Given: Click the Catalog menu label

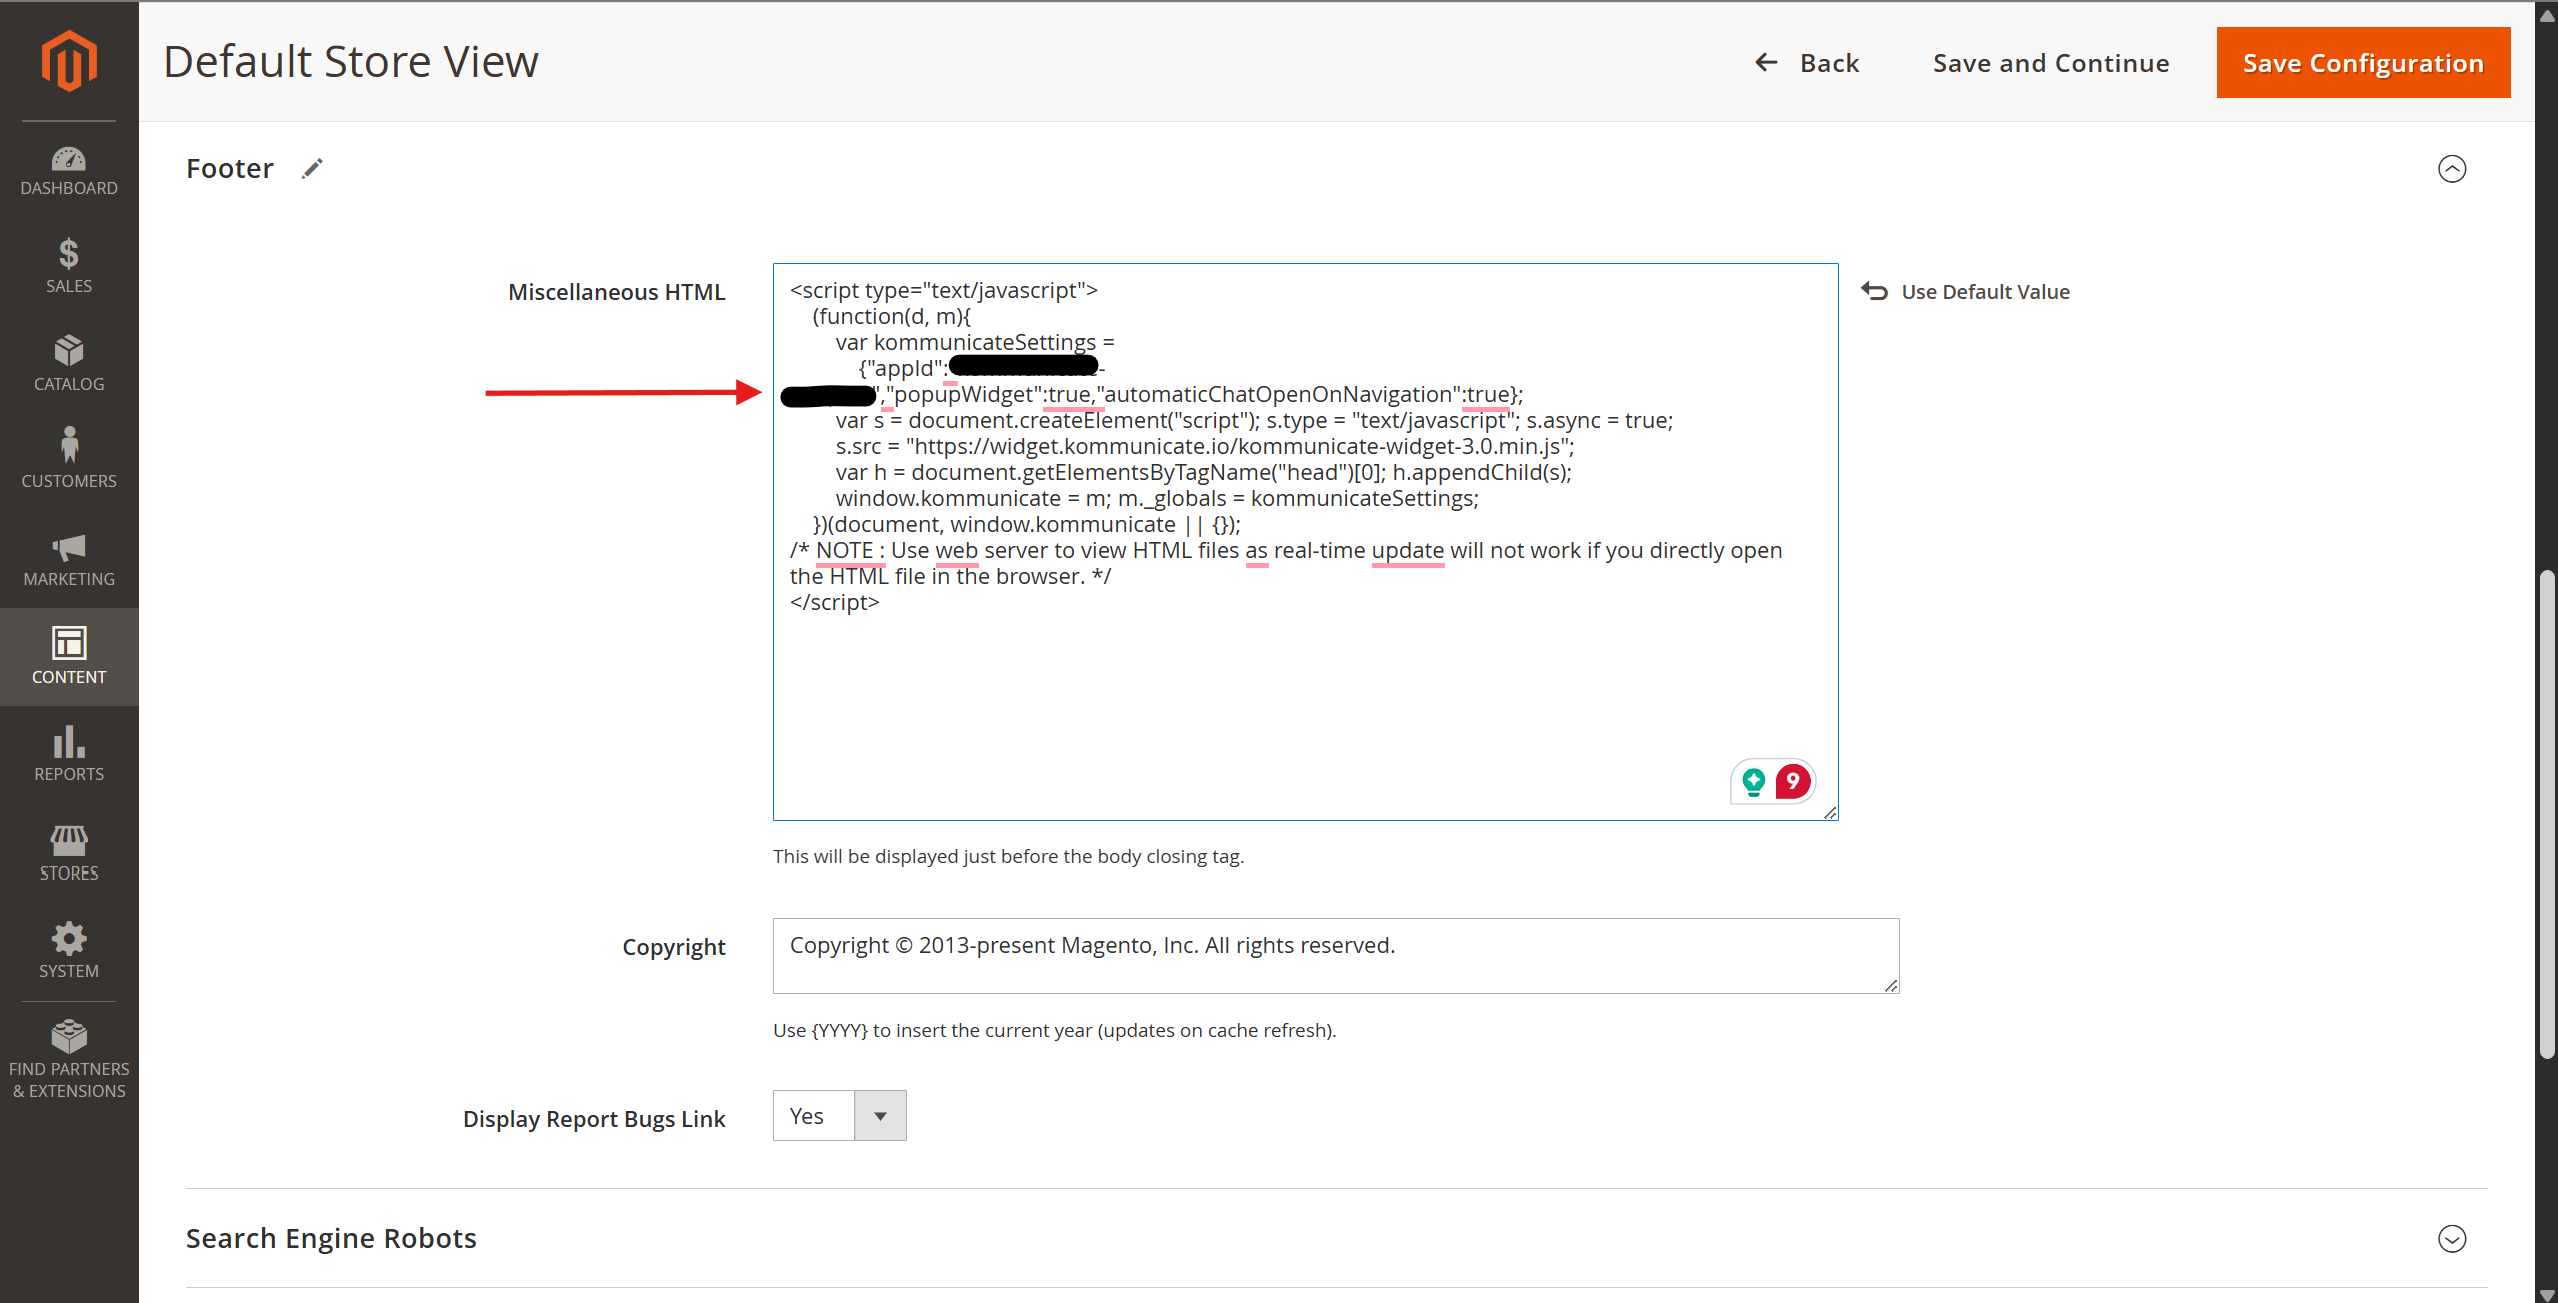Looking at the screenshot, I should click(x=69, y=384).
